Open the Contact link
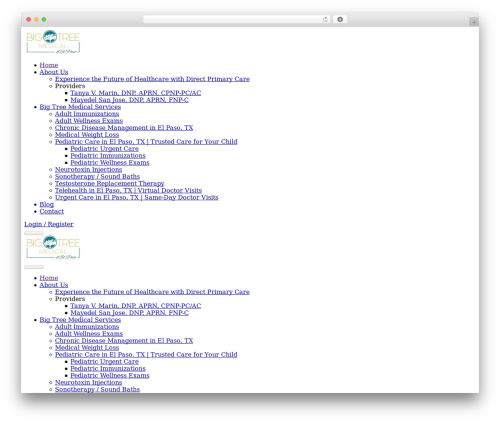Screen dimensions: 500x423 point(52,212)
